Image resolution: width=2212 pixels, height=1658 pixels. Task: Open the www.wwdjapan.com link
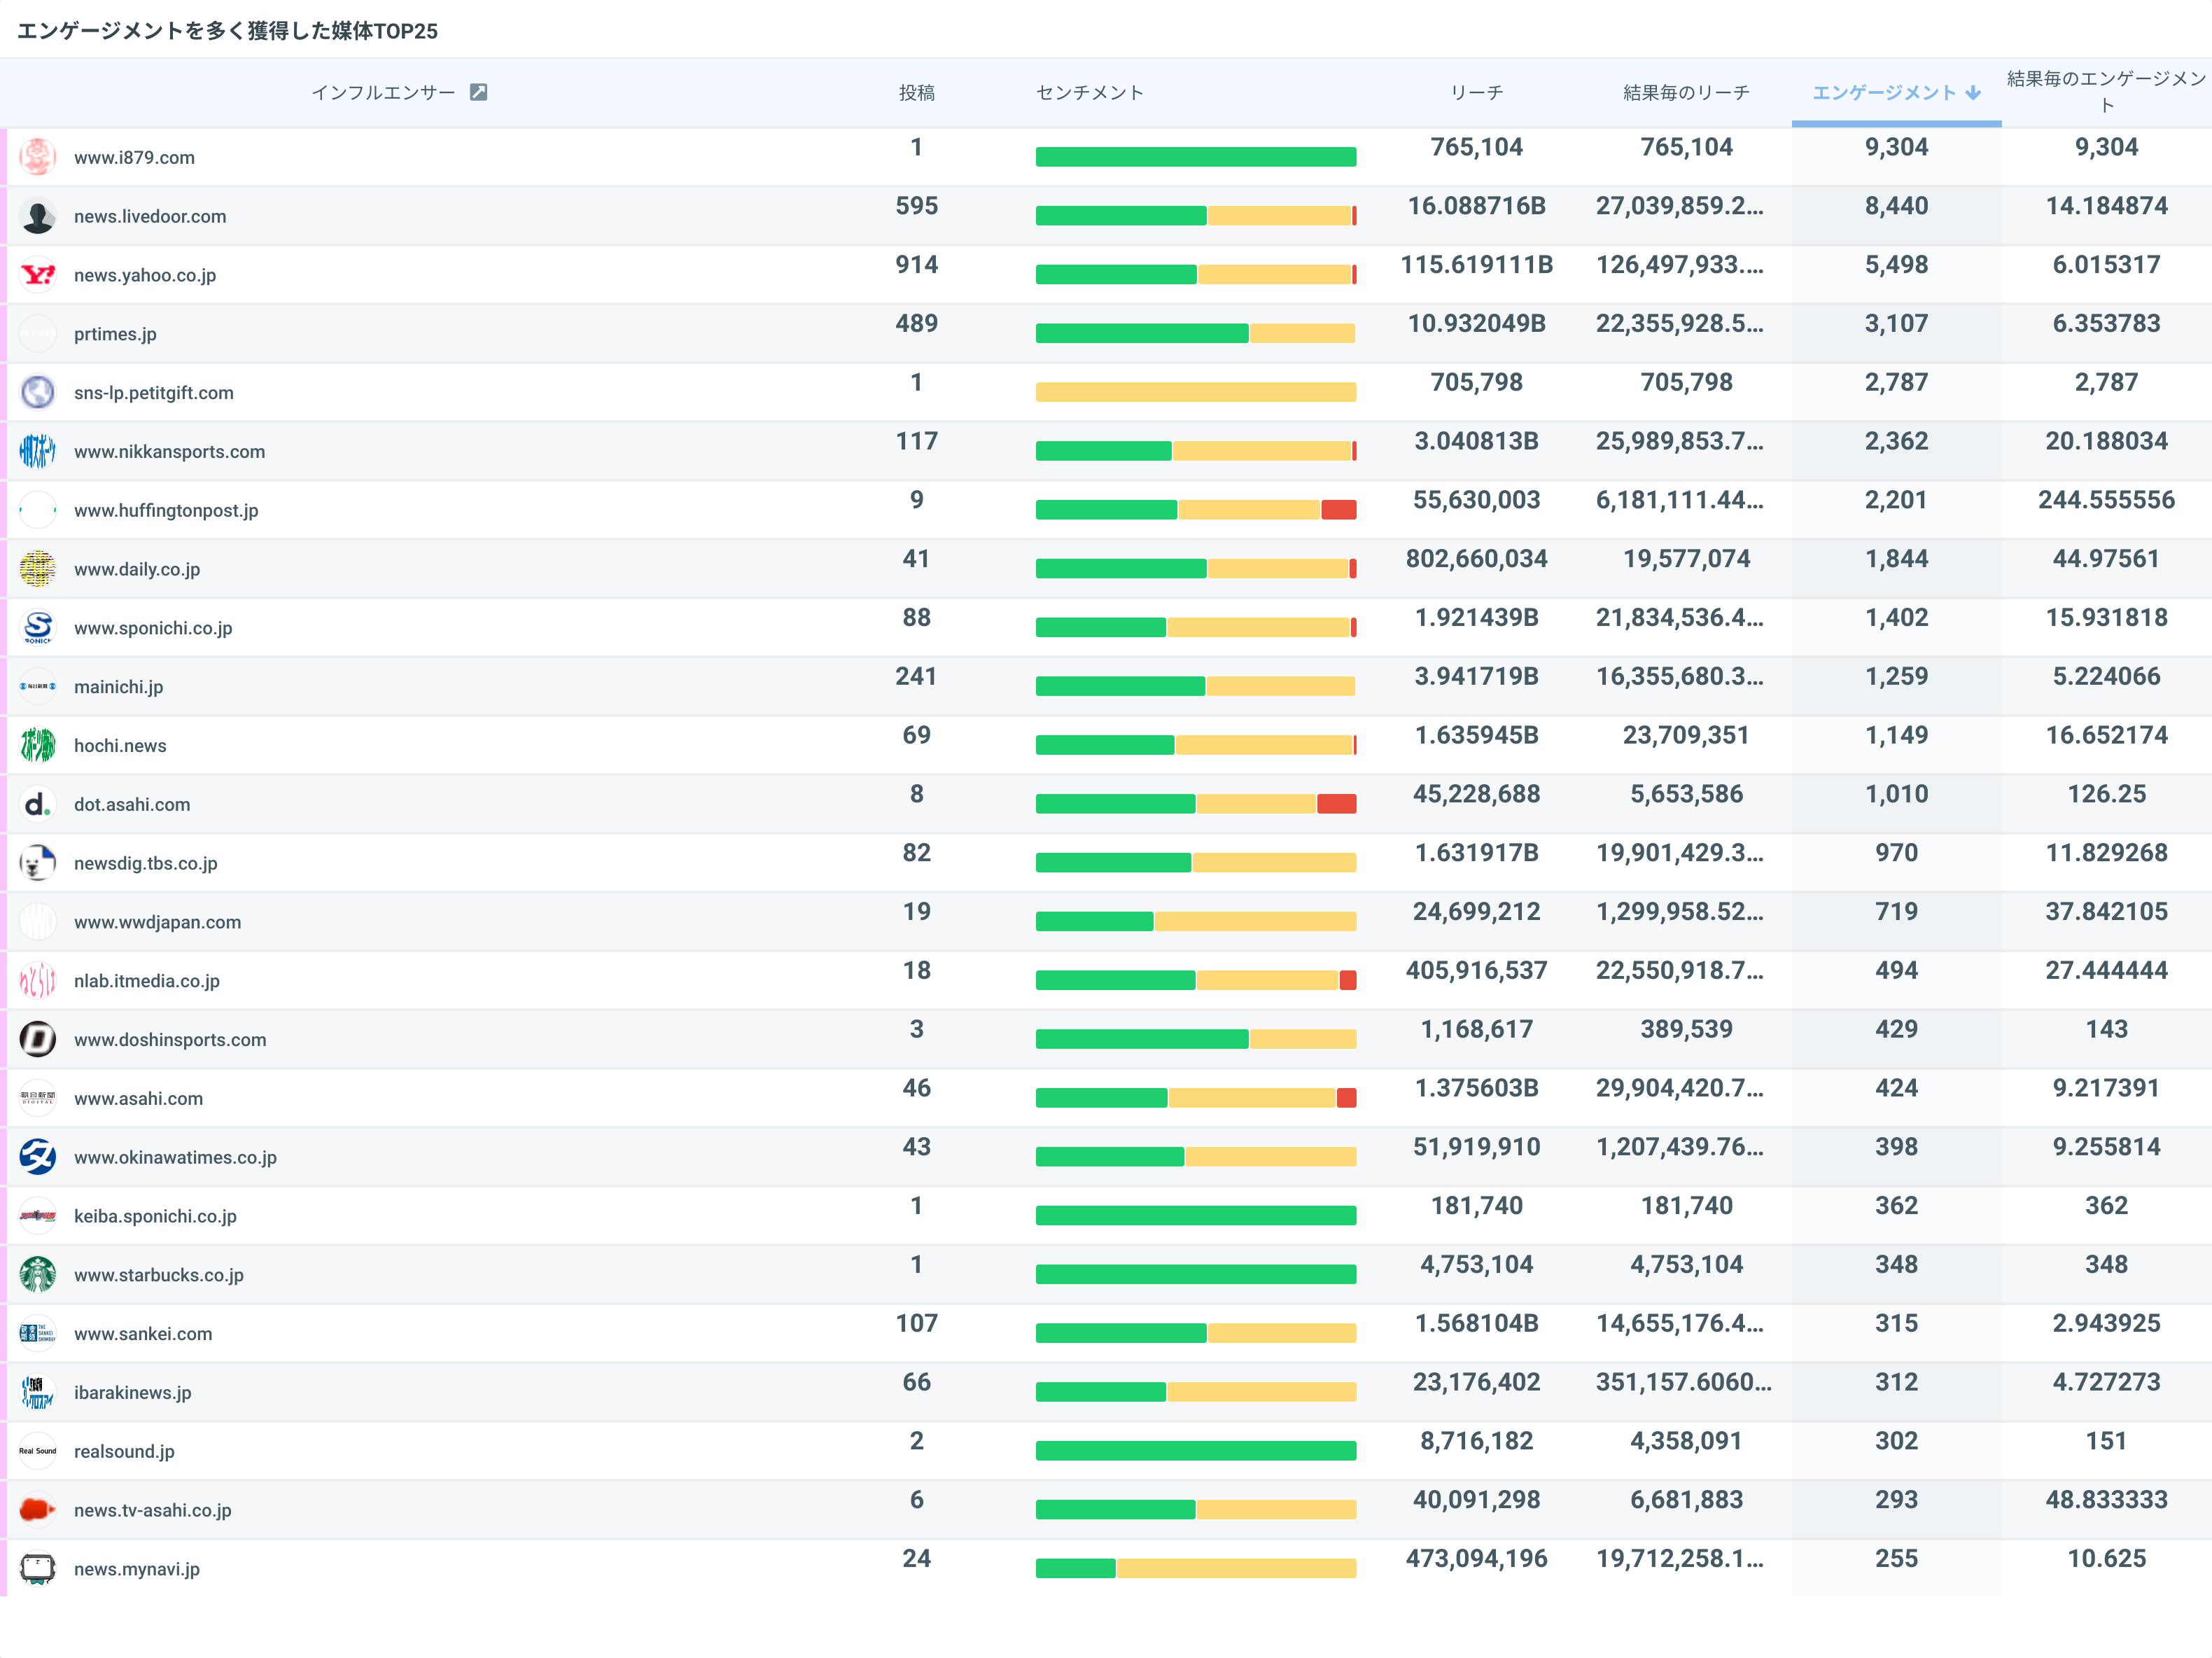point(157,922)
